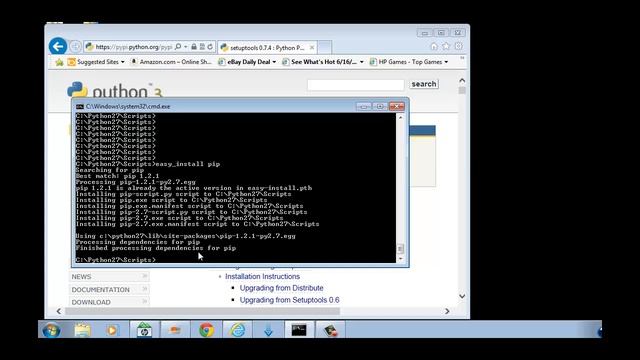
Task: Open the NEWS sidebar menu item
Action: click(109, 277)
